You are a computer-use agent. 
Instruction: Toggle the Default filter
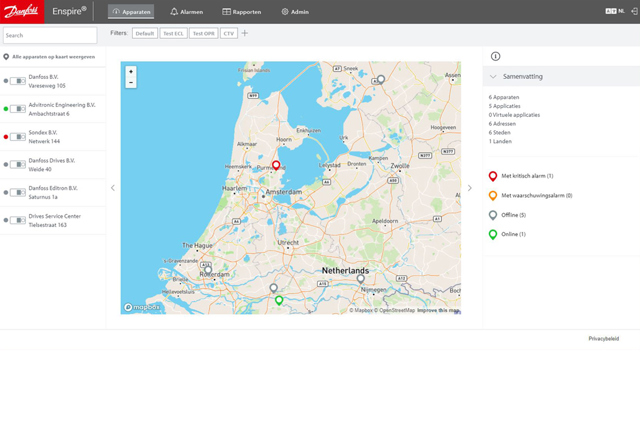point(145,33)
